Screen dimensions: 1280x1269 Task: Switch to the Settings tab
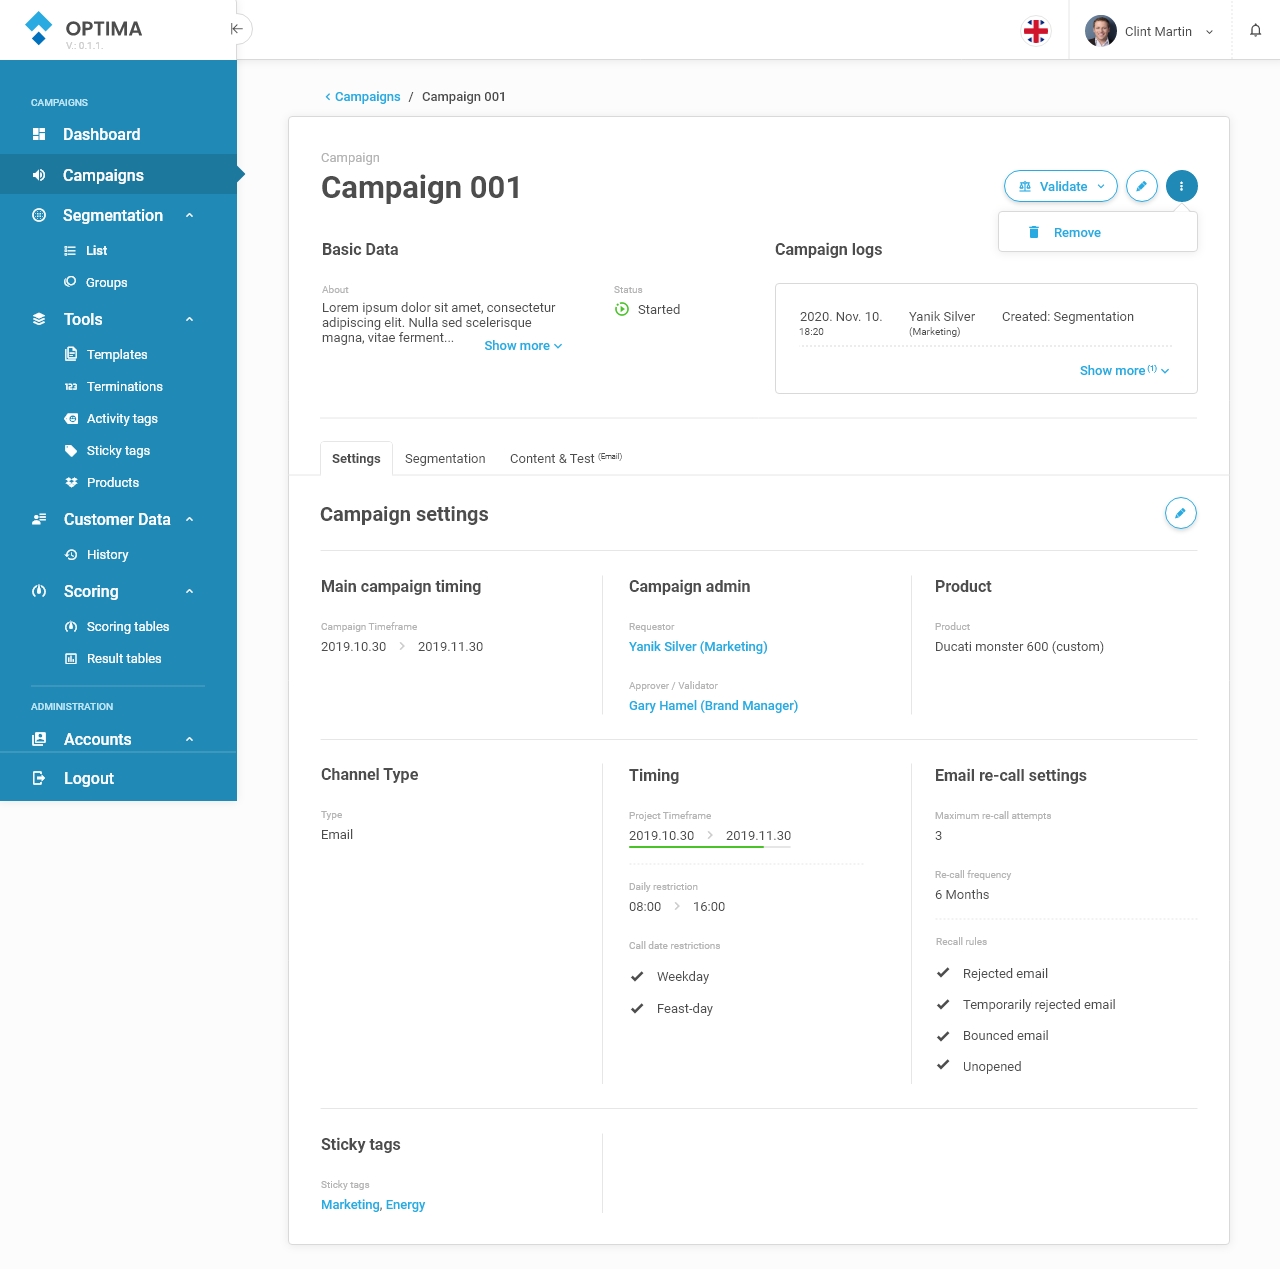click(x=356, y=458)
